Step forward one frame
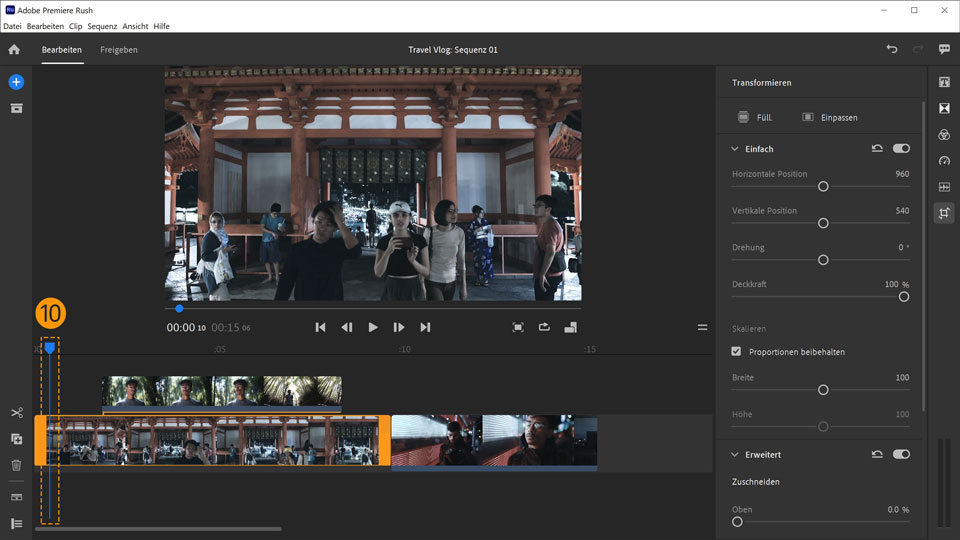Screen dimensions: 960x540 (x=399, y=328)
